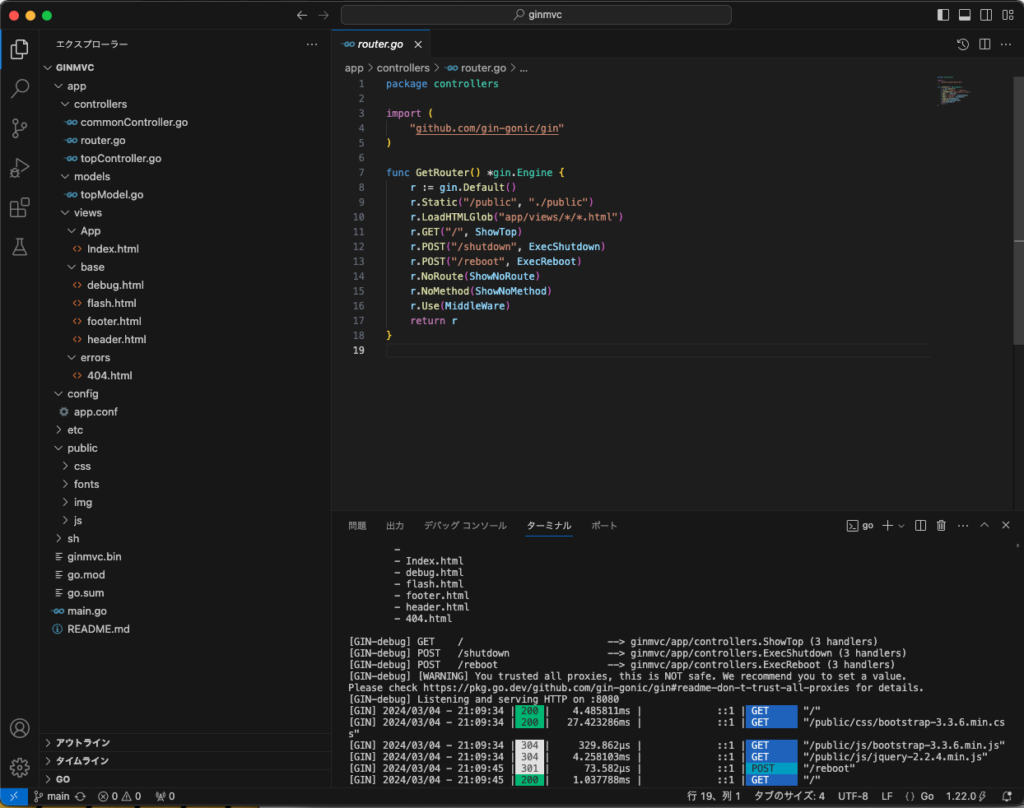Split the terminal with the split icon
The width and height of the screenshot is (1024, 808).
click(x=920, y=525)
